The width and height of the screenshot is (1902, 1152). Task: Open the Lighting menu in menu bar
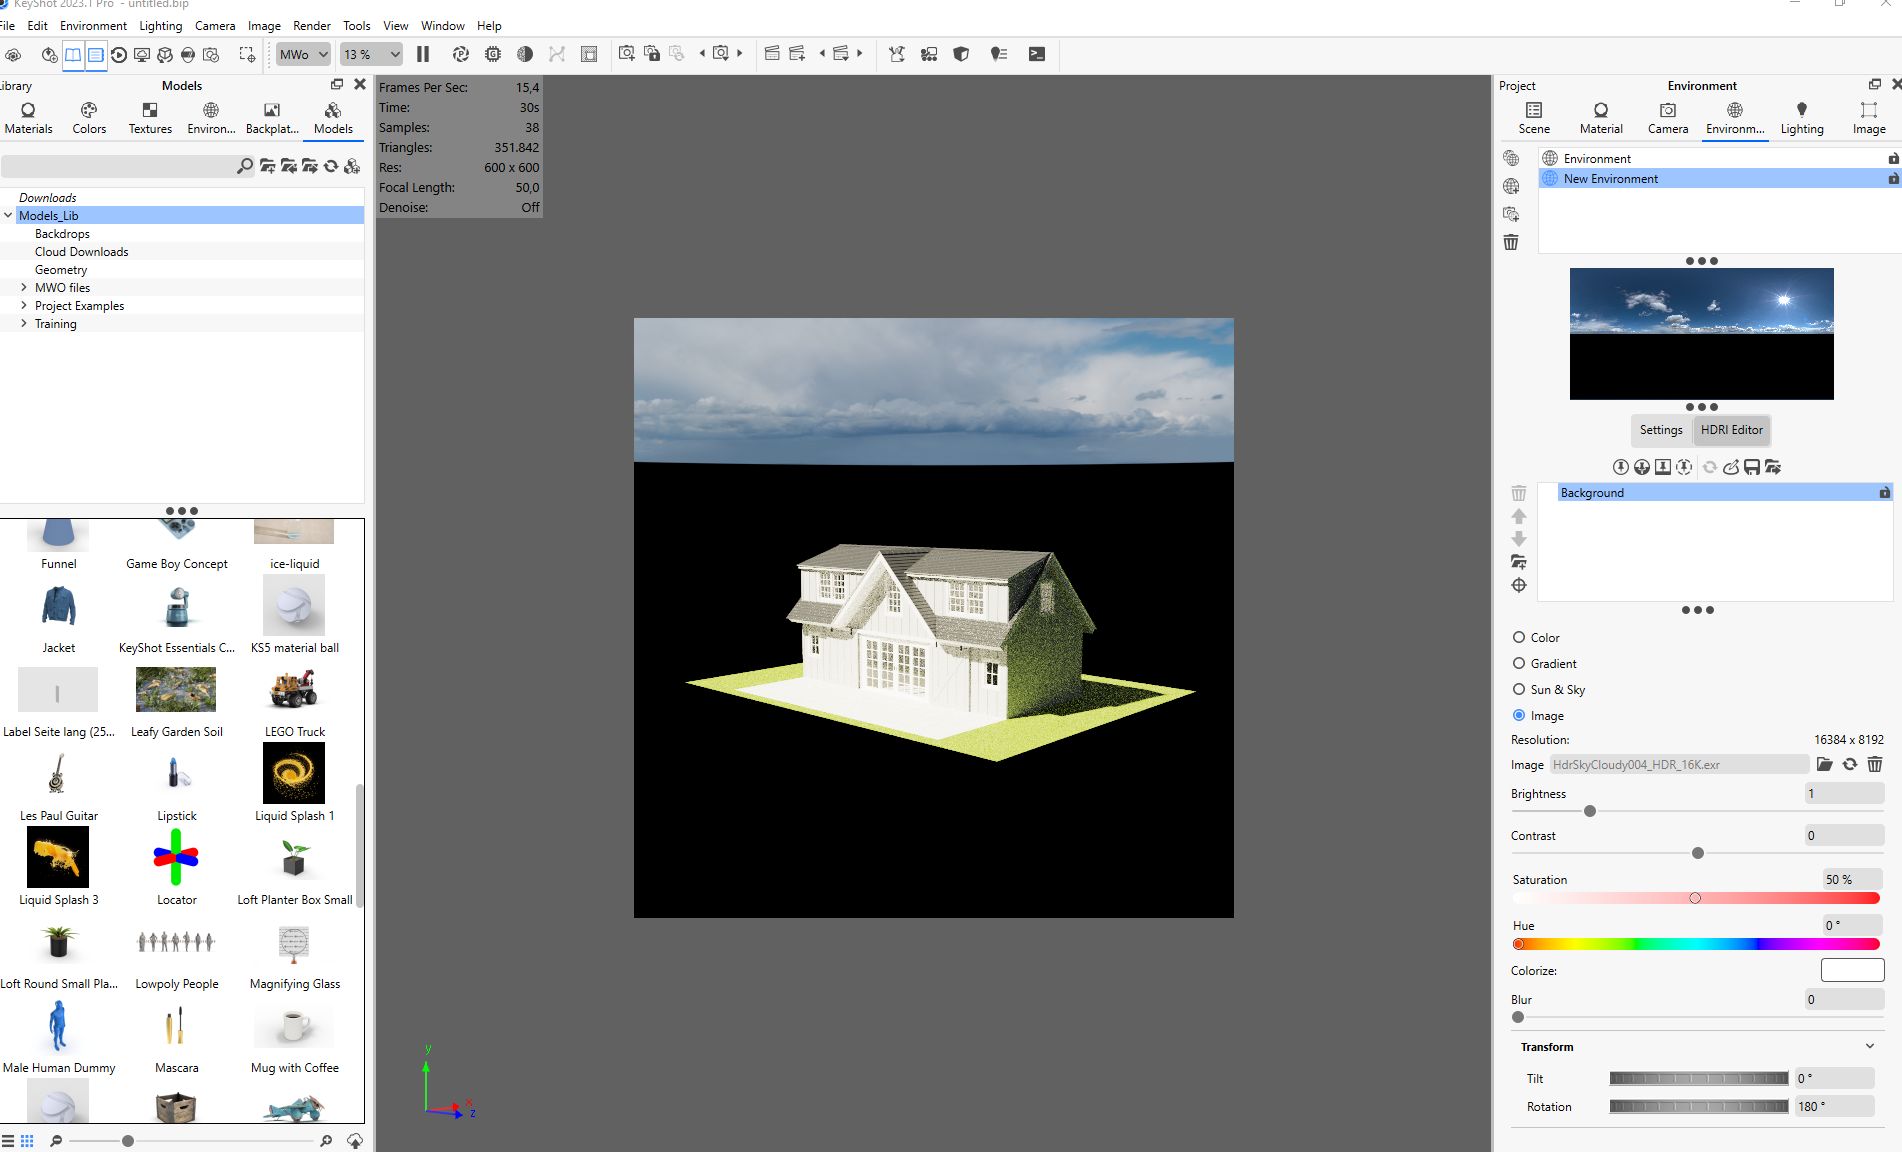(161, 26)
